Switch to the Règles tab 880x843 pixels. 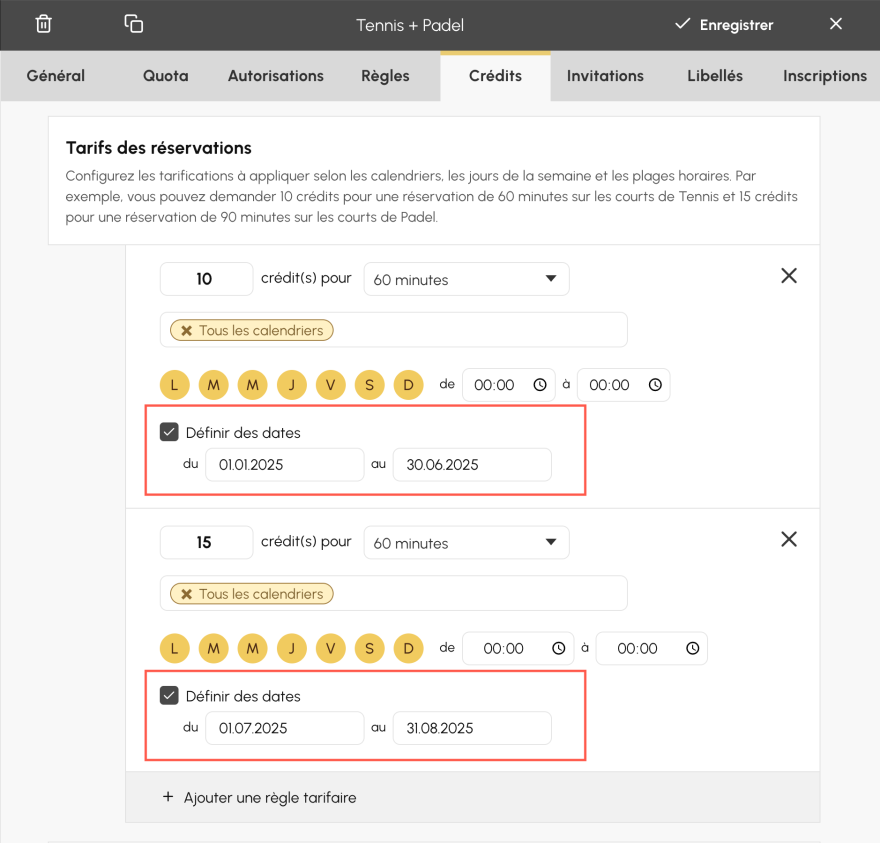(385, 76)
